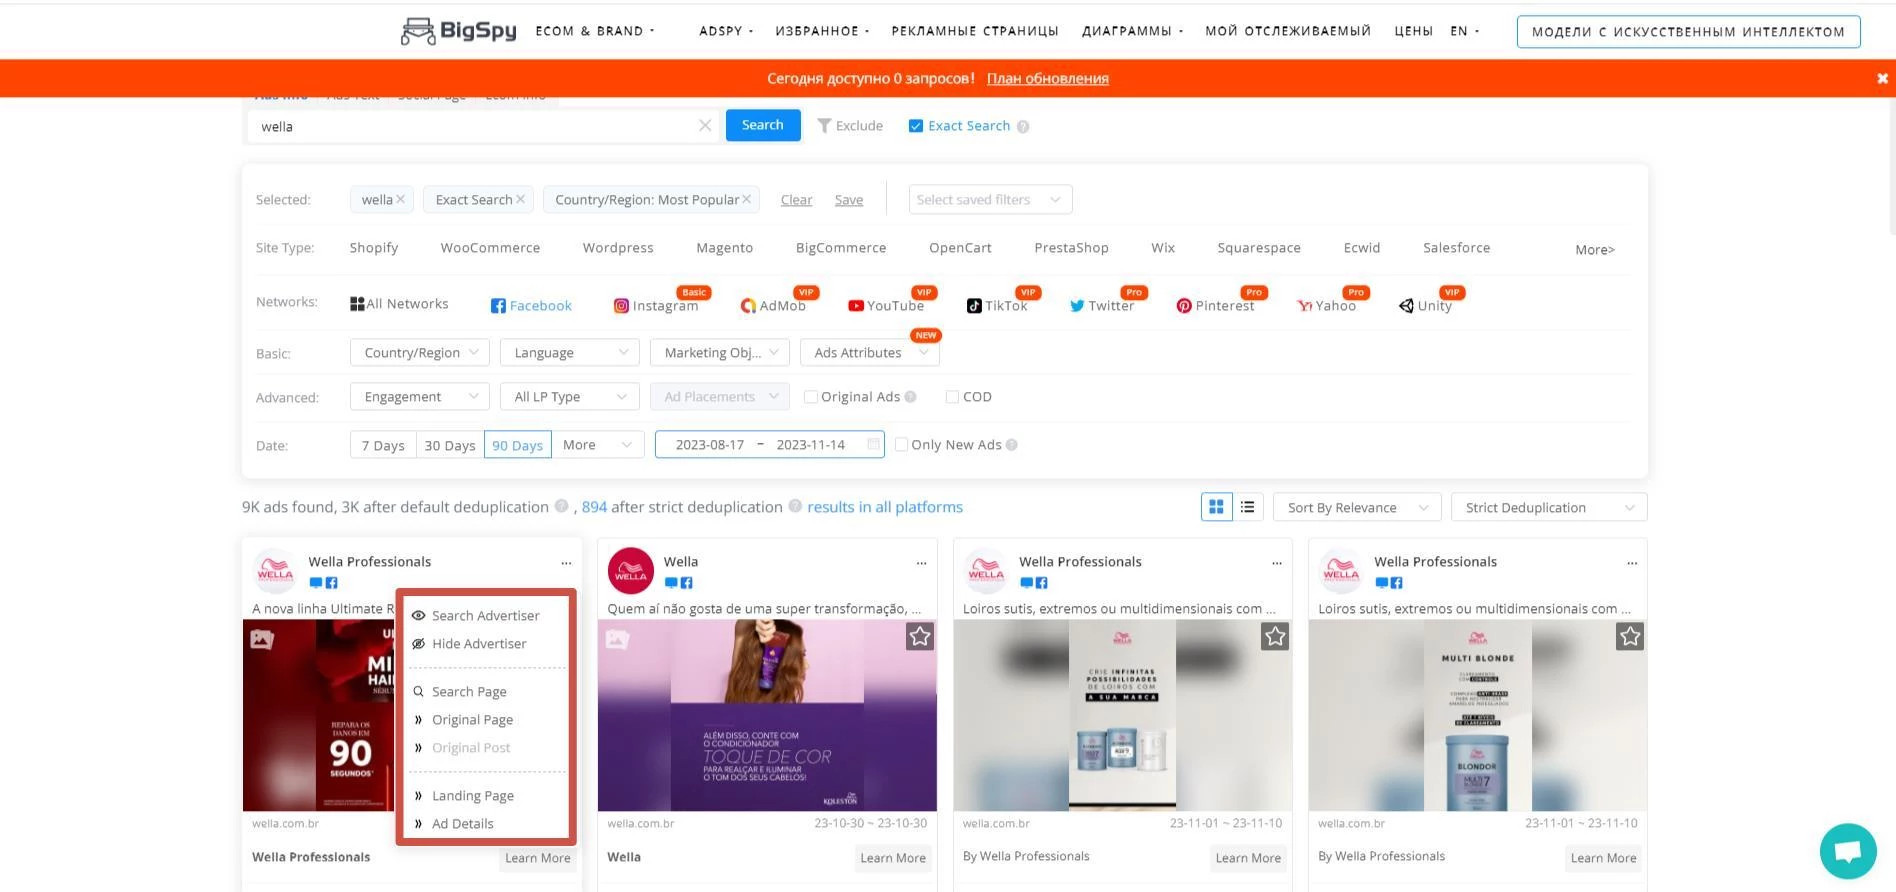1896x892 pixels.
Task: Open the upgrade plan banner link
Action: (1048, 78)
